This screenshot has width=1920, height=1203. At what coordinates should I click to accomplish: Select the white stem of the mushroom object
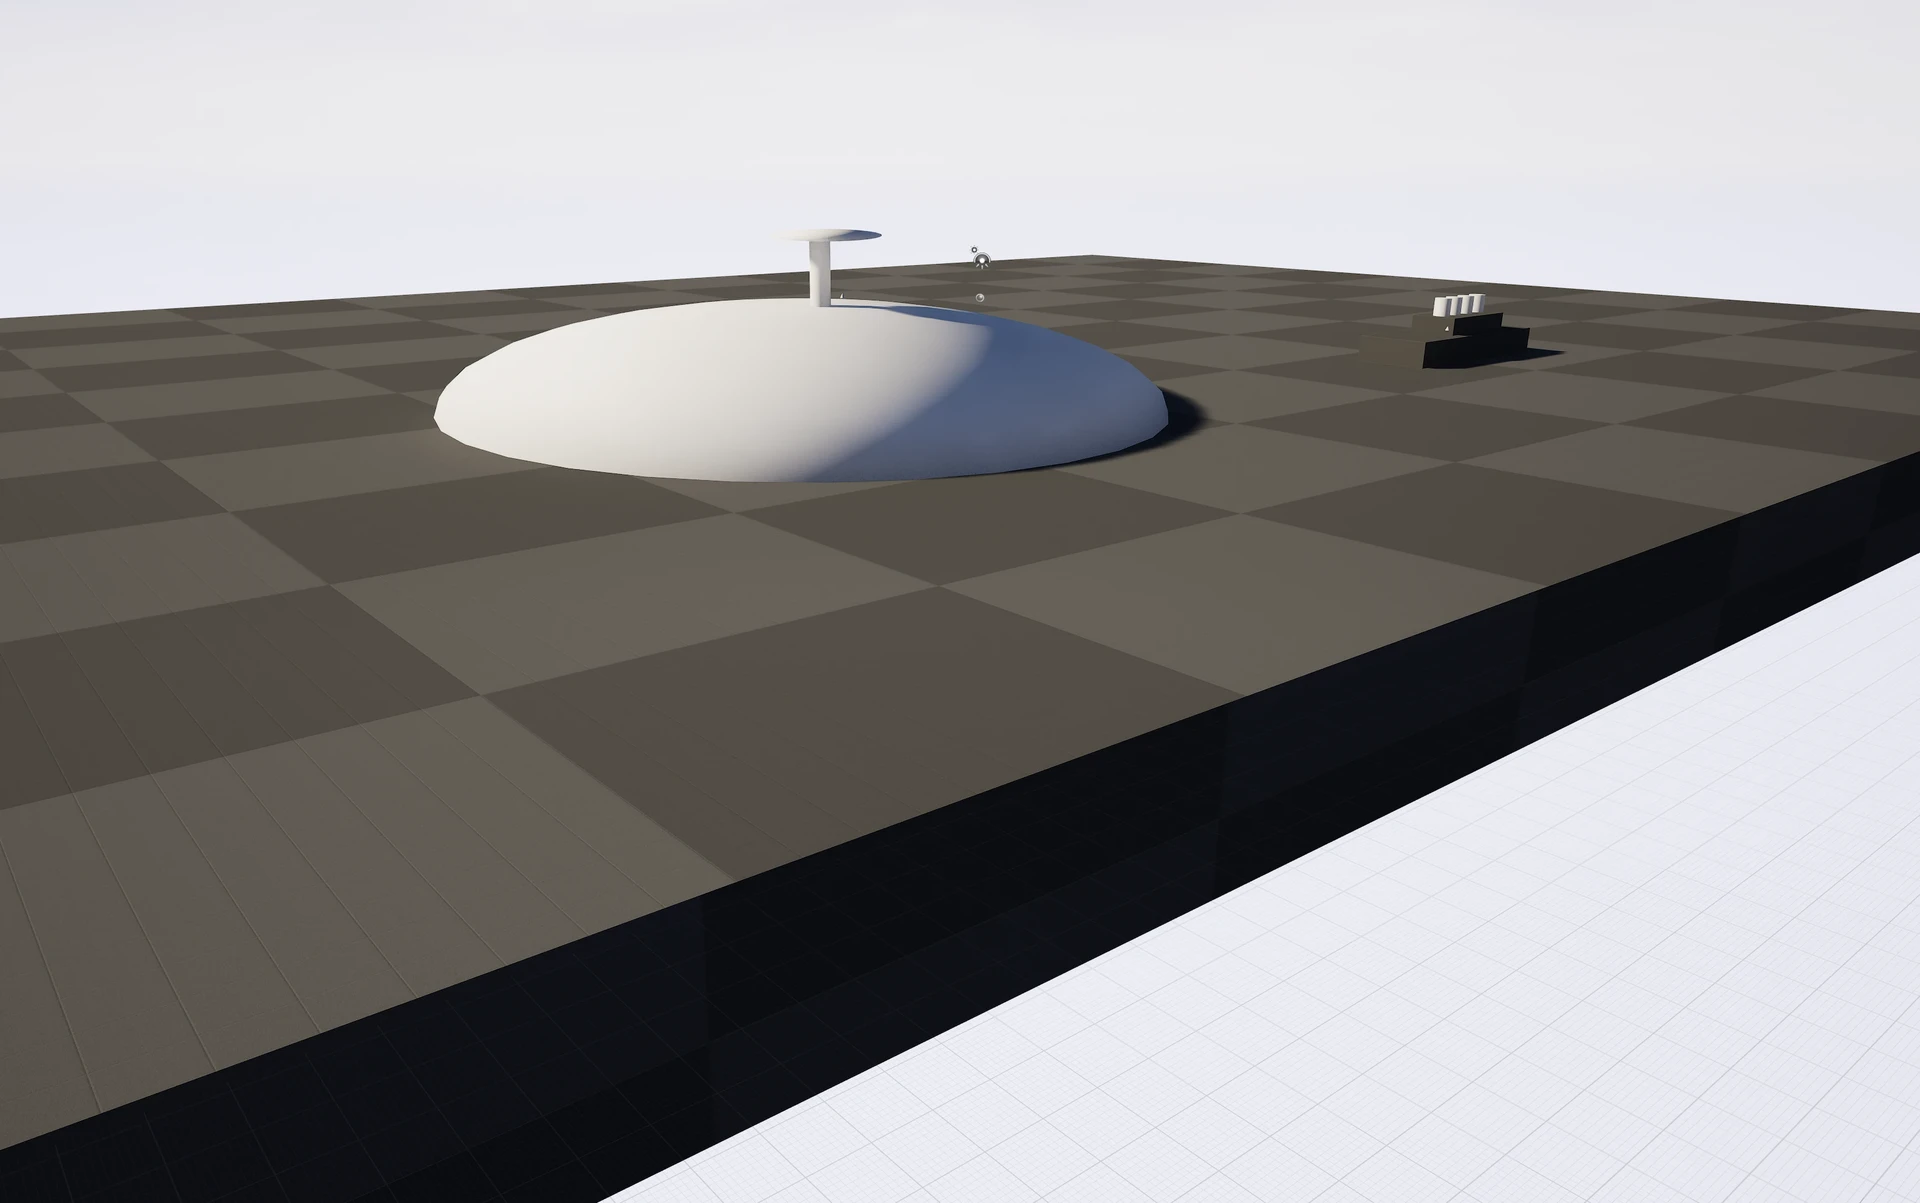(x=822, y=273)
